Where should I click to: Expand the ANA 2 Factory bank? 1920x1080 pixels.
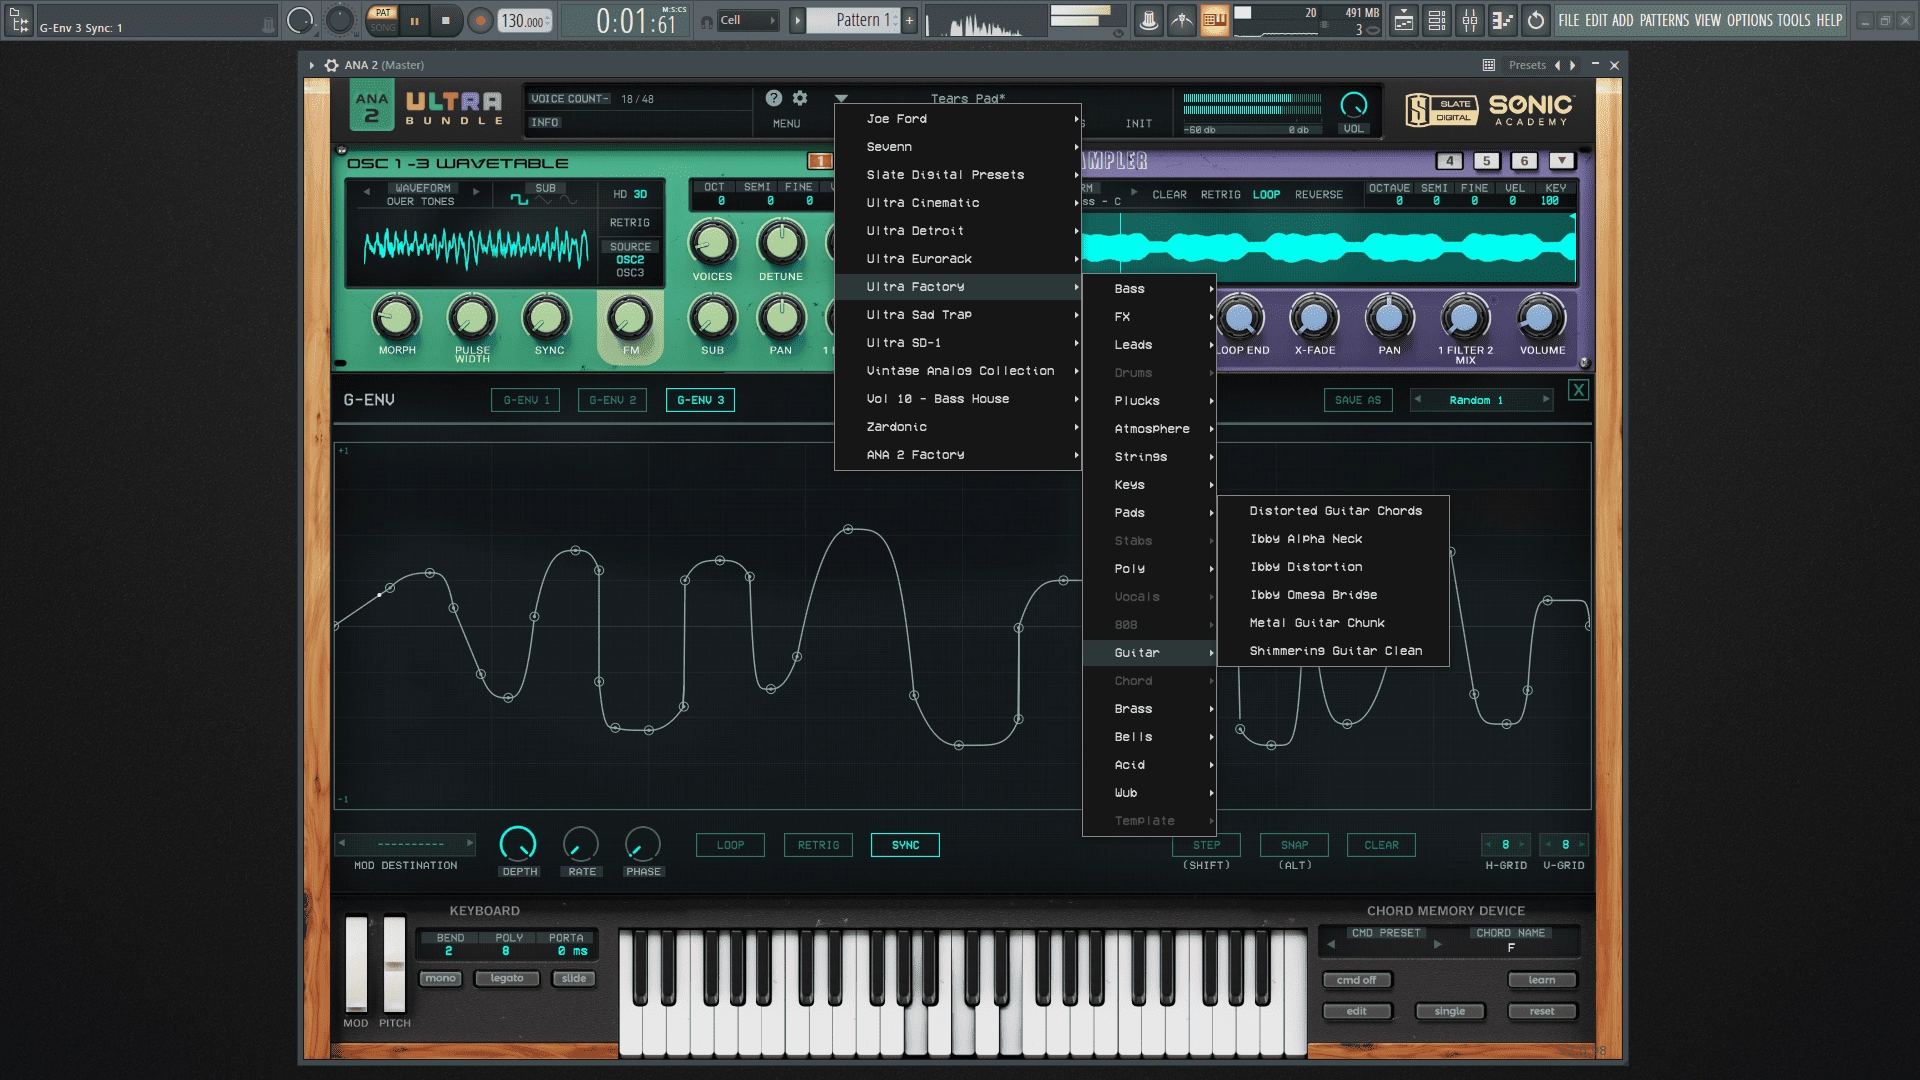[x=958, y=454]
